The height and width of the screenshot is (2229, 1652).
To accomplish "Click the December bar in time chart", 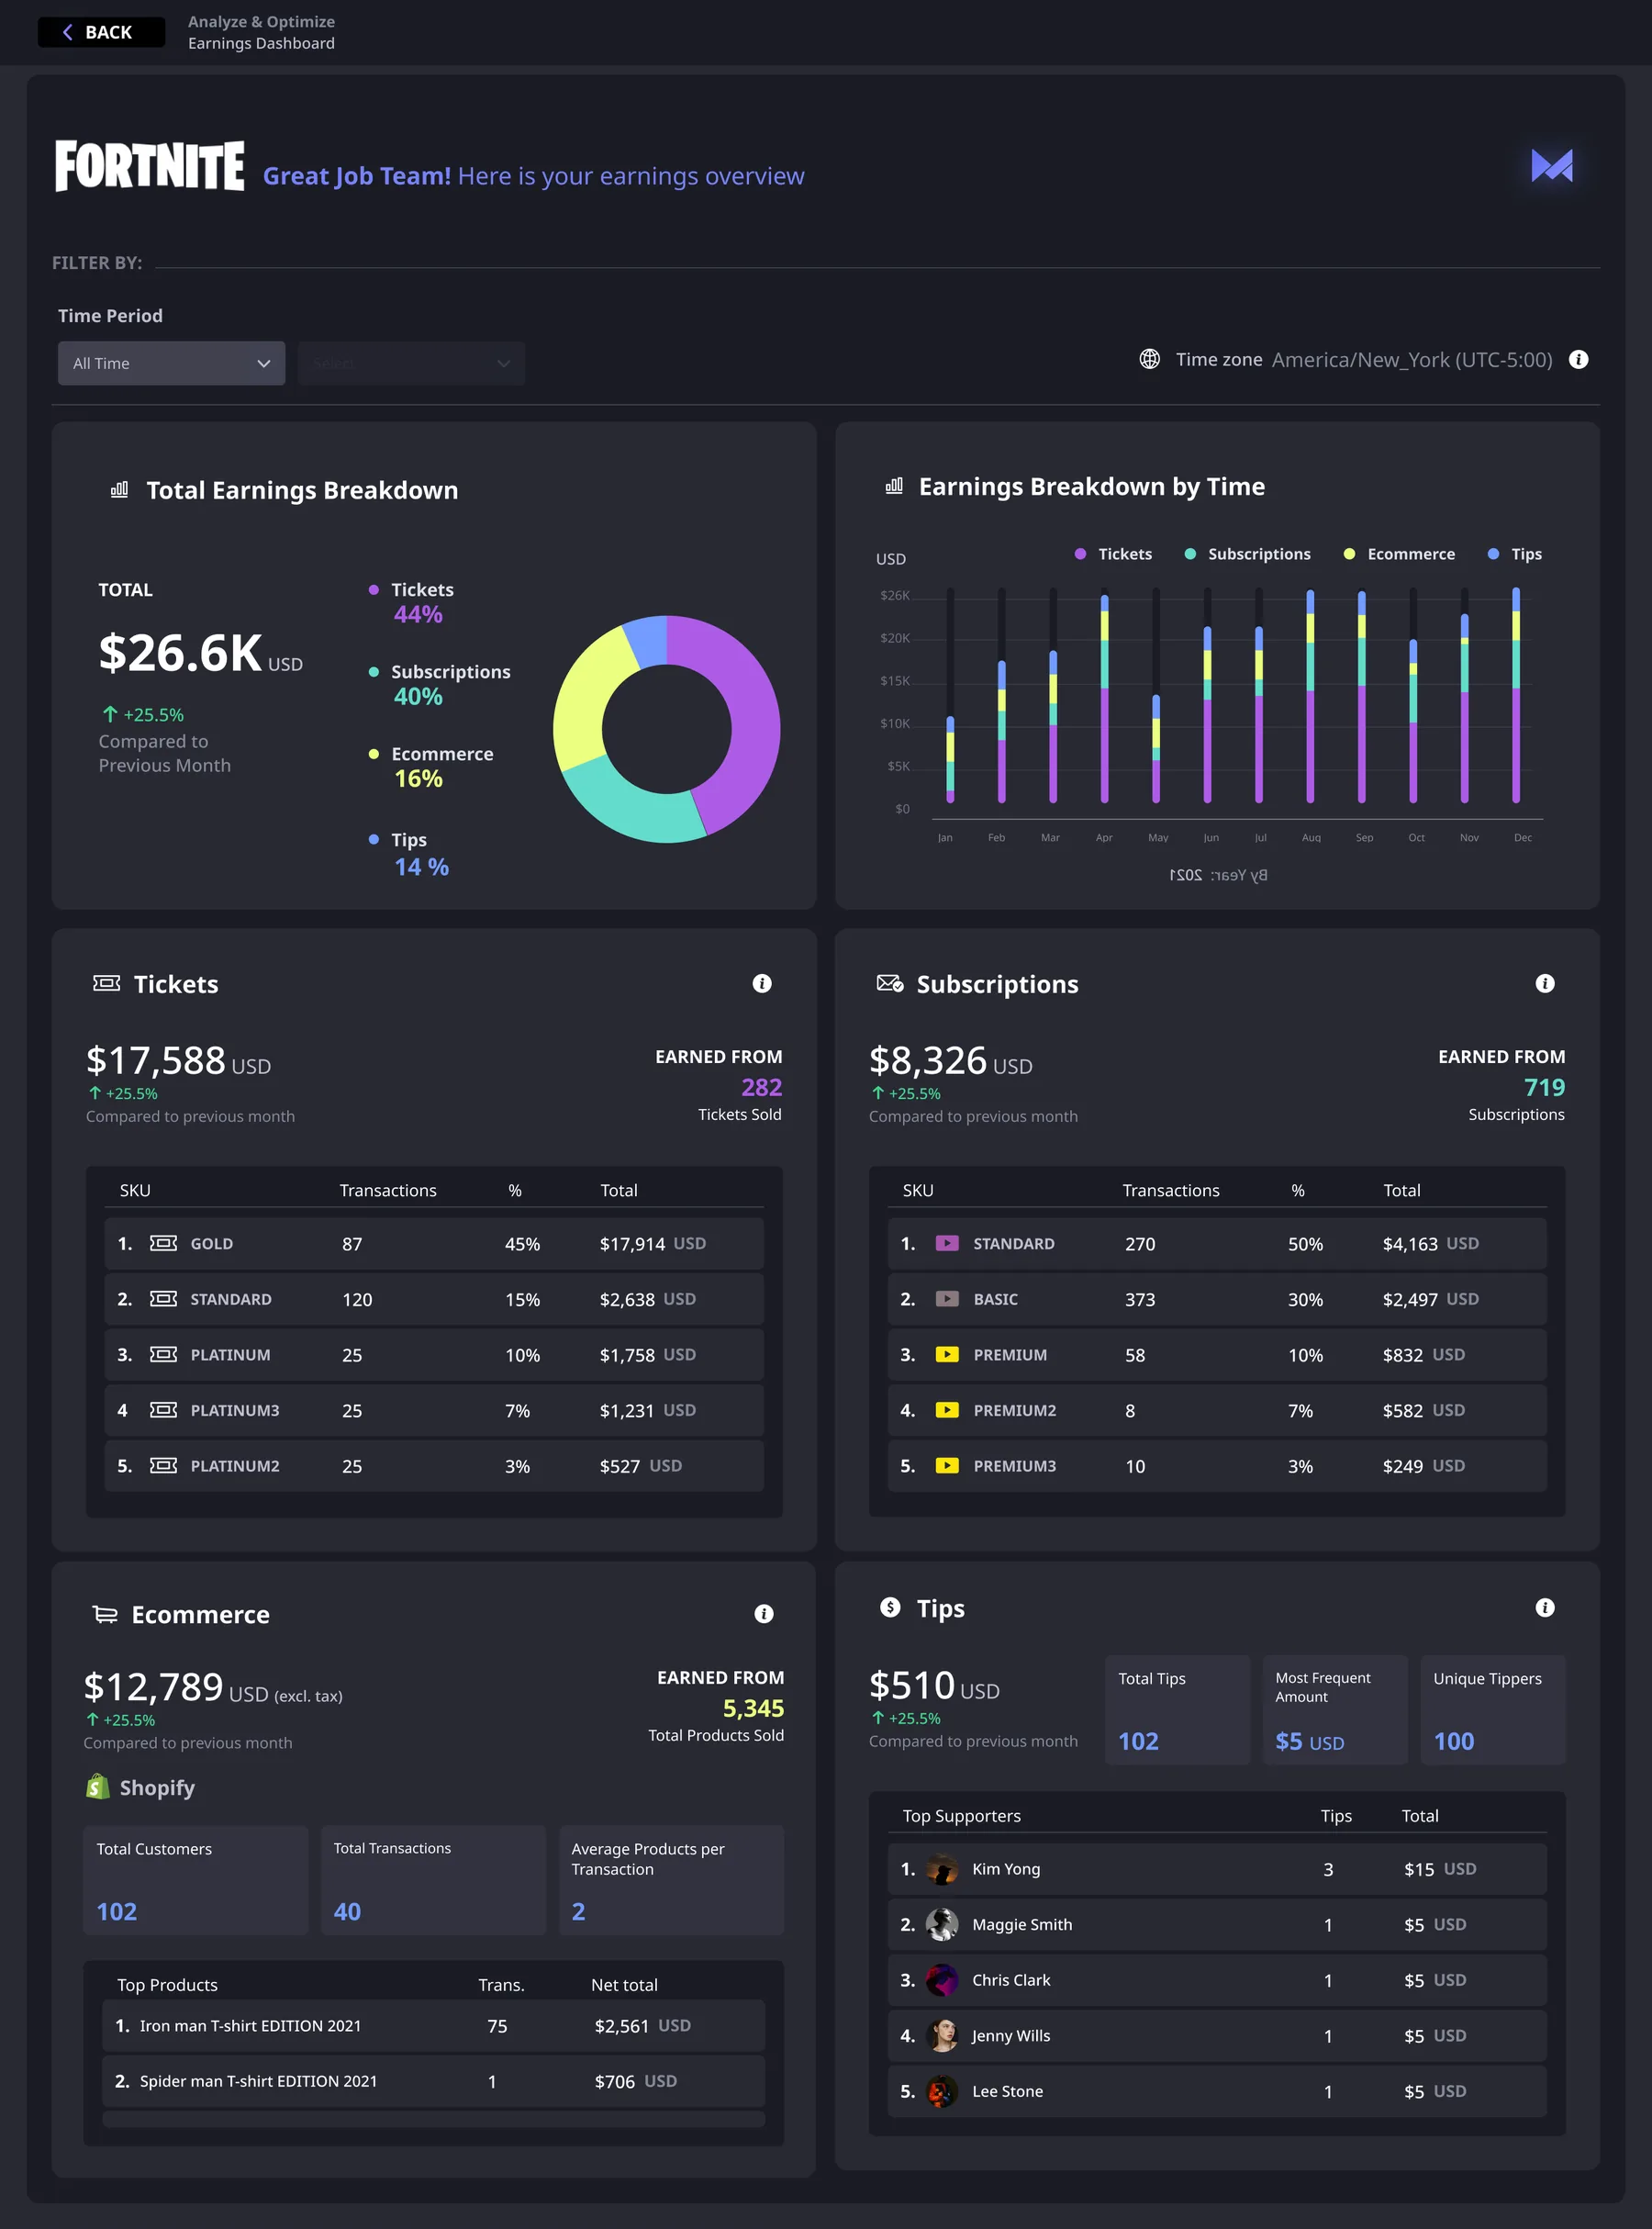I will click(x=1516, y=695).
